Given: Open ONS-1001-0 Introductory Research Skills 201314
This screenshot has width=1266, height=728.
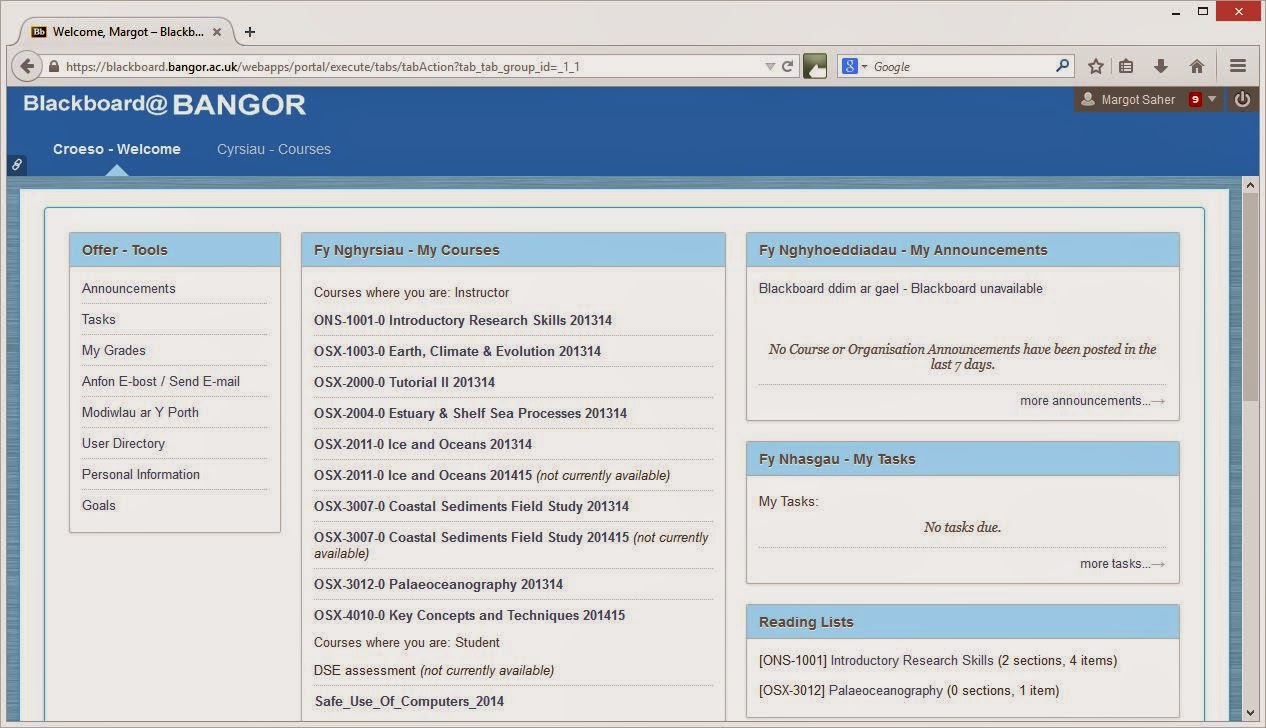Looking at the screenshot, I should (x=463, y=320).
